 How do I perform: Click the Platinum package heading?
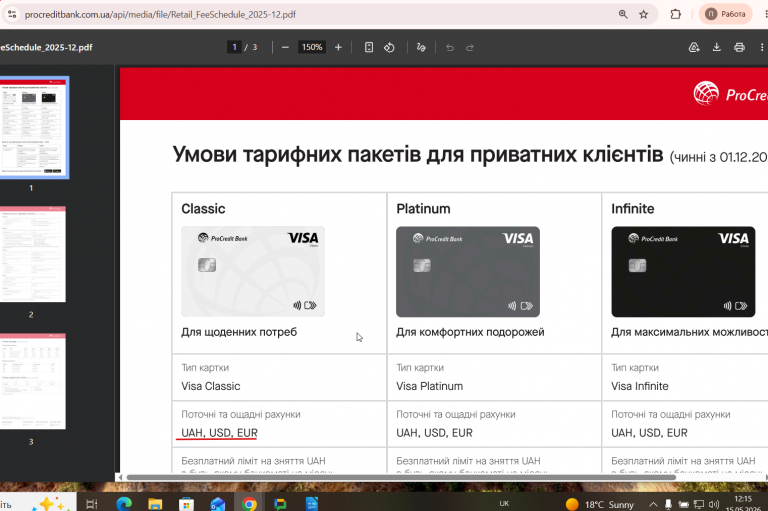click(423, 209)
